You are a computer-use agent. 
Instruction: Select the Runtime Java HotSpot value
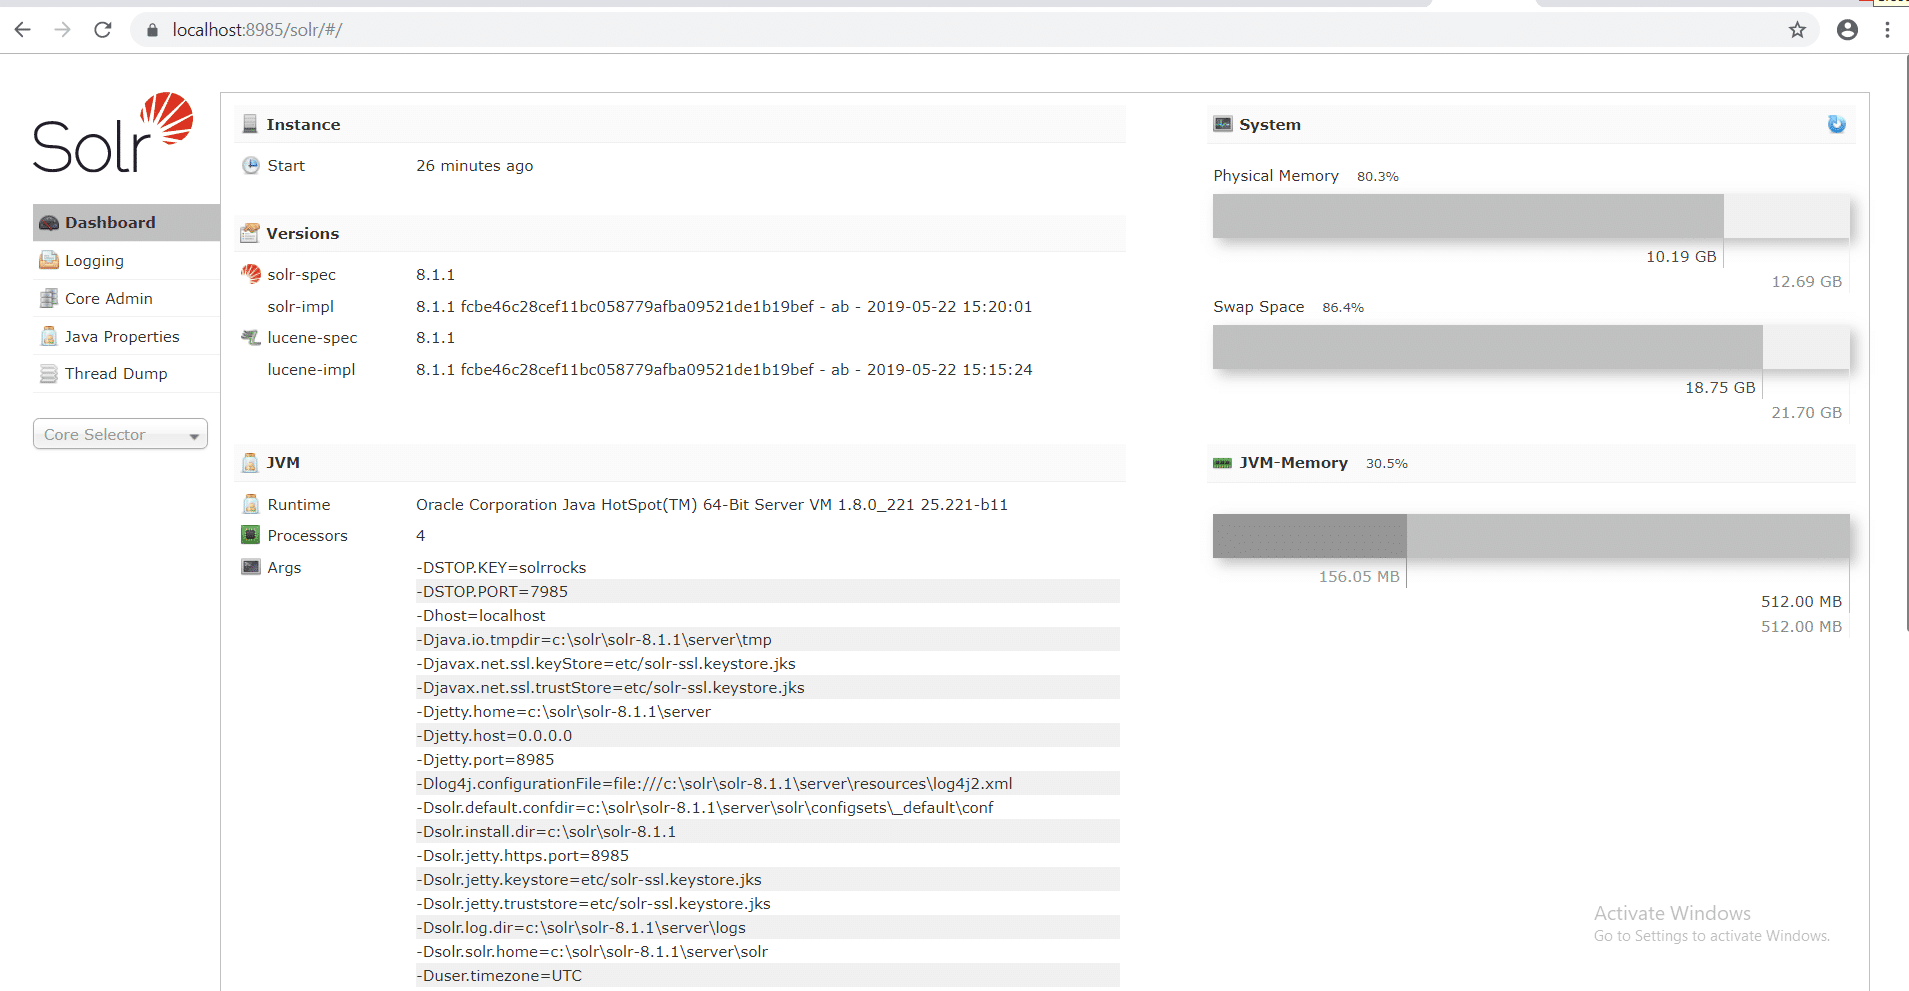[712, 505]
